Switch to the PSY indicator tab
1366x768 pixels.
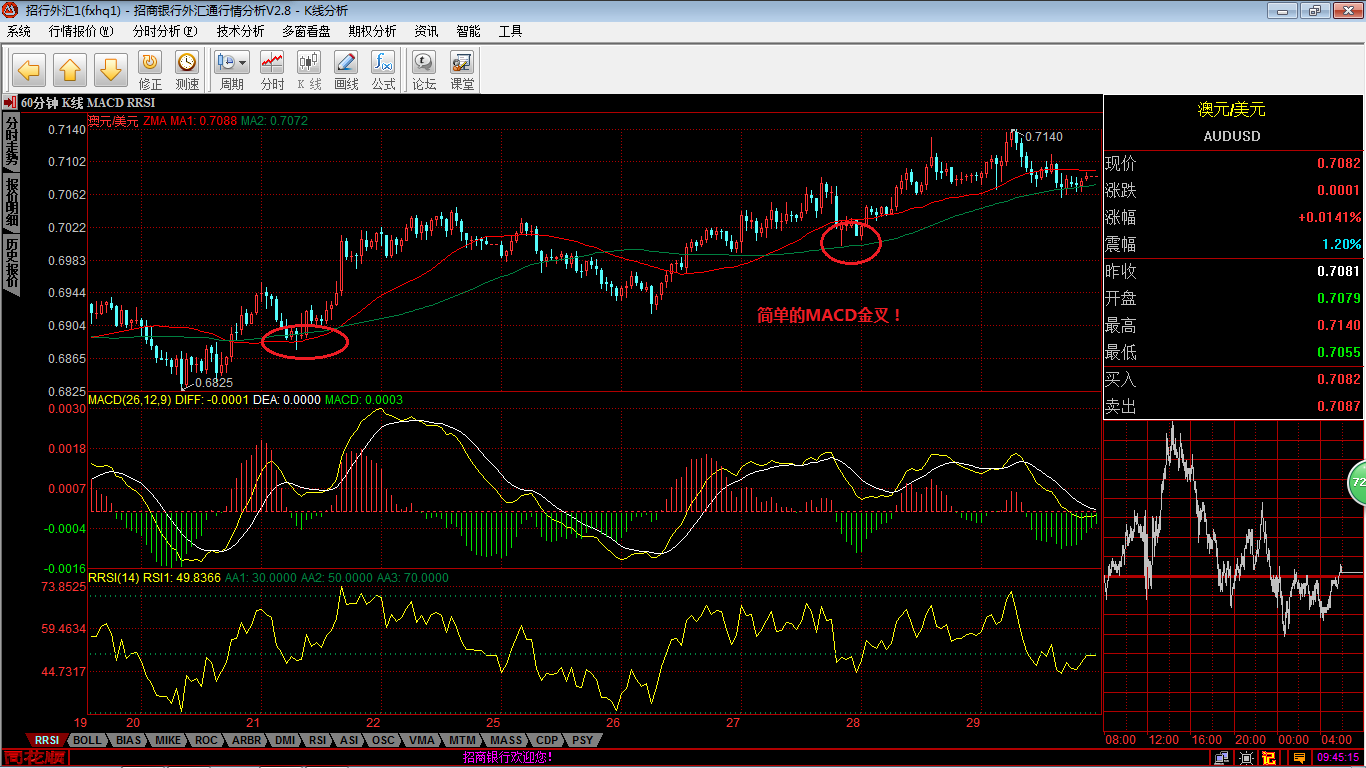tap(582, 740)
